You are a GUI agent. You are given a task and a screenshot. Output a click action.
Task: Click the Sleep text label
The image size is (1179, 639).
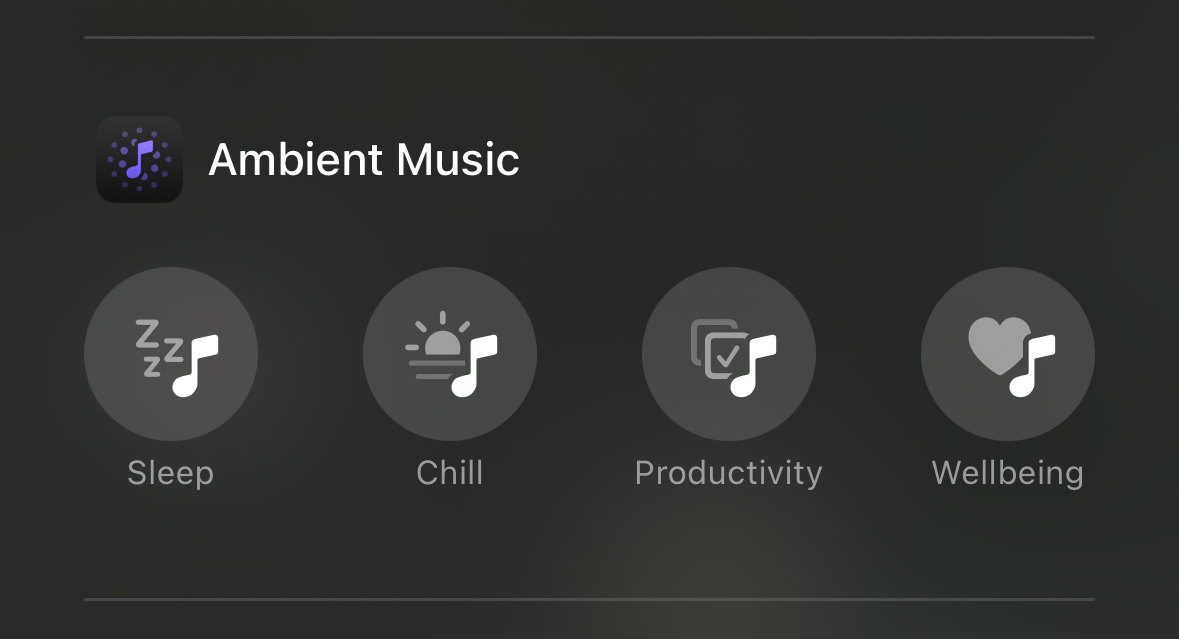pyautogui.click(x=171, y=474)
